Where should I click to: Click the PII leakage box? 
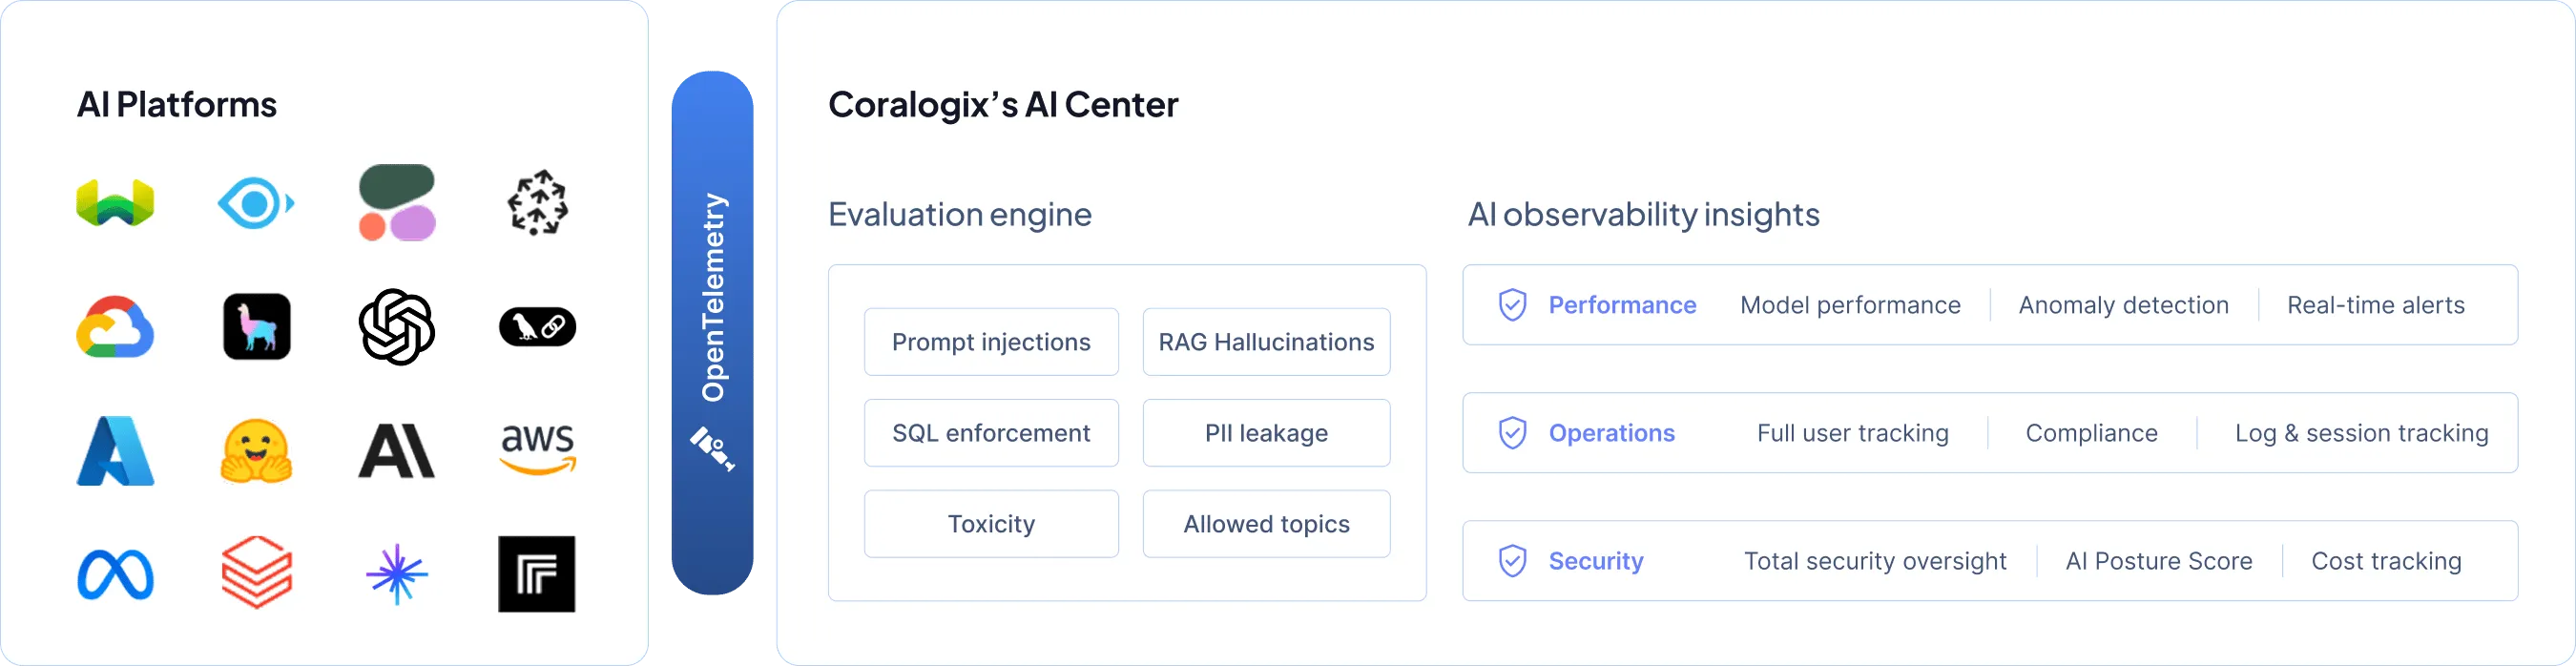click(1266, 433)
